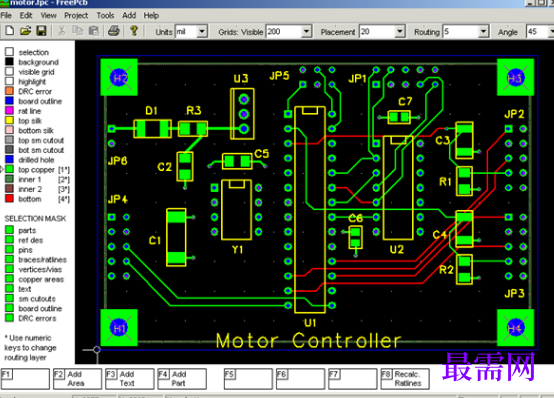This screenshot has height=398, width=554.
Task: Click the DRC error color swatch
Action: (9, 91)
